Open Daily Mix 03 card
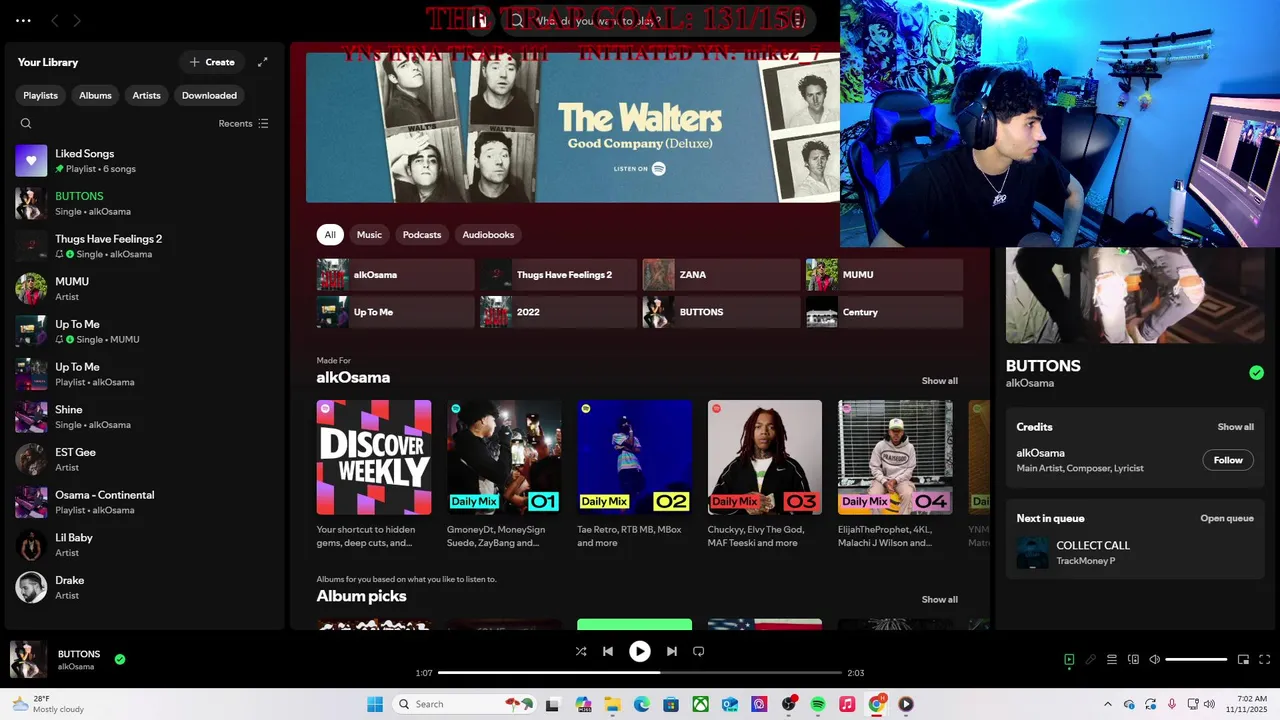Screen dimensions: 1280x720 point(765,474)
